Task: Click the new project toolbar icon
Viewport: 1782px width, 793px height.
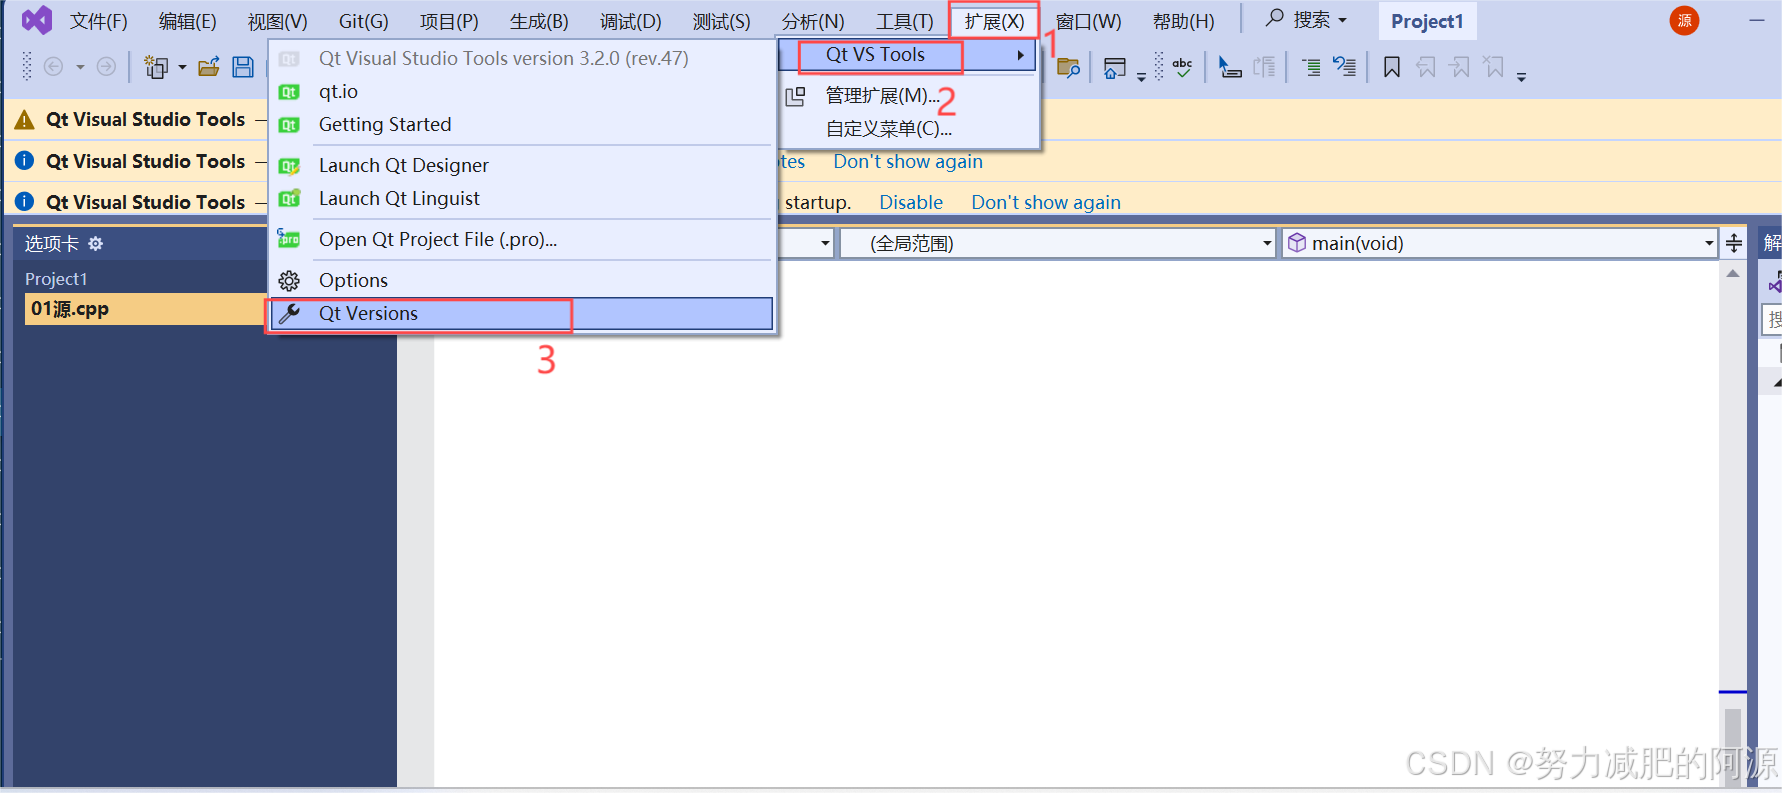Action: 156,67
